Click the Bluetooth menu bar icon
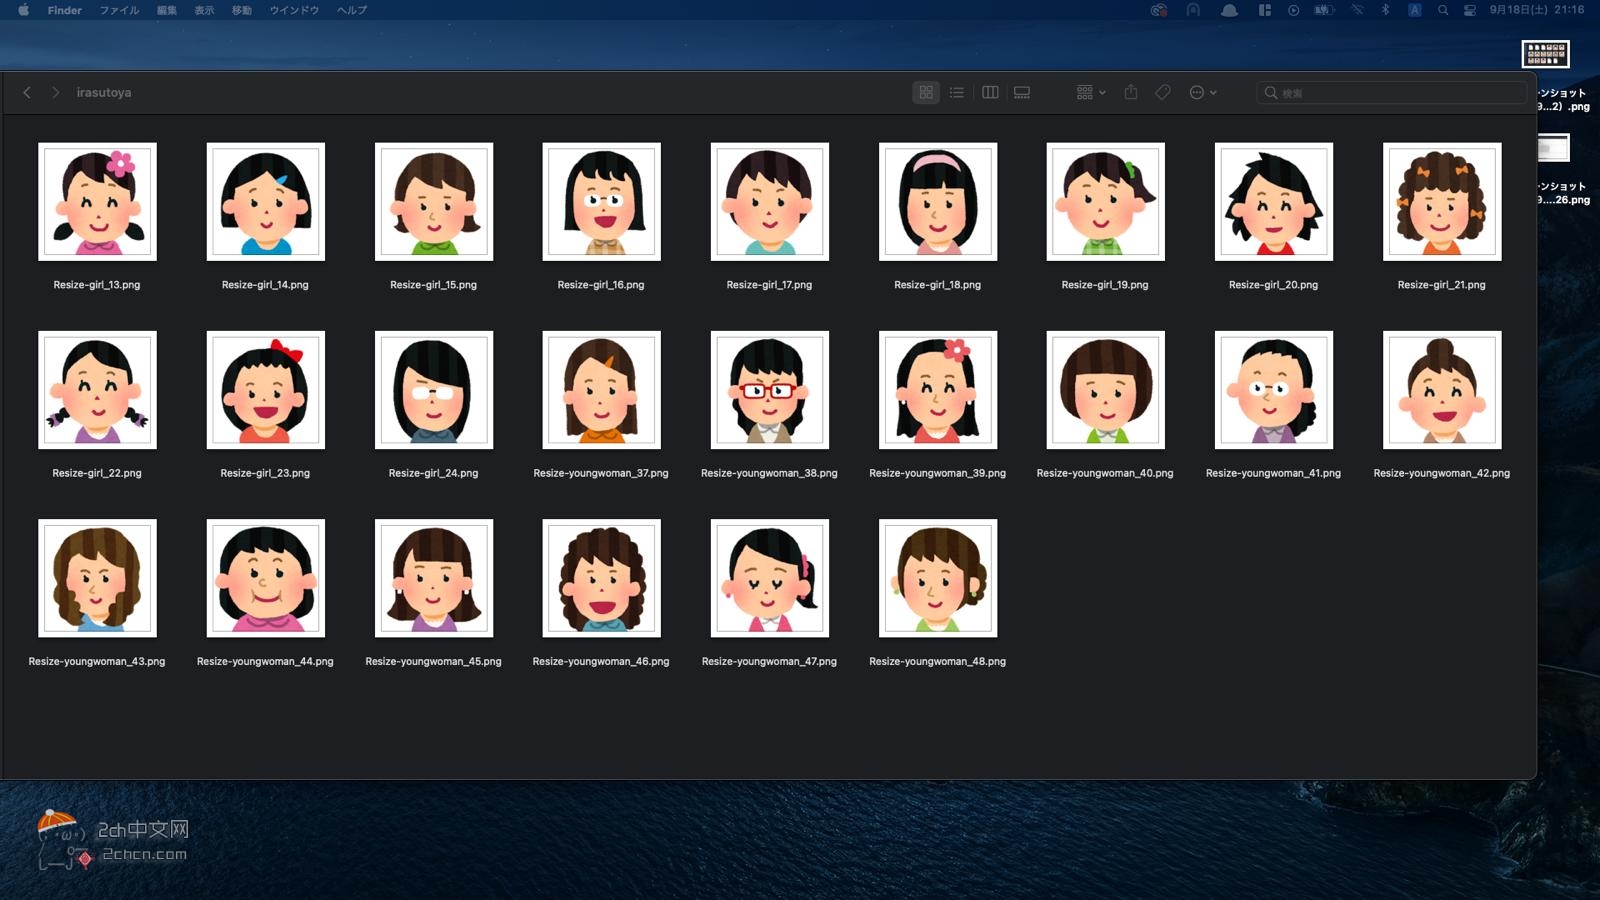 coord(1386,10)
